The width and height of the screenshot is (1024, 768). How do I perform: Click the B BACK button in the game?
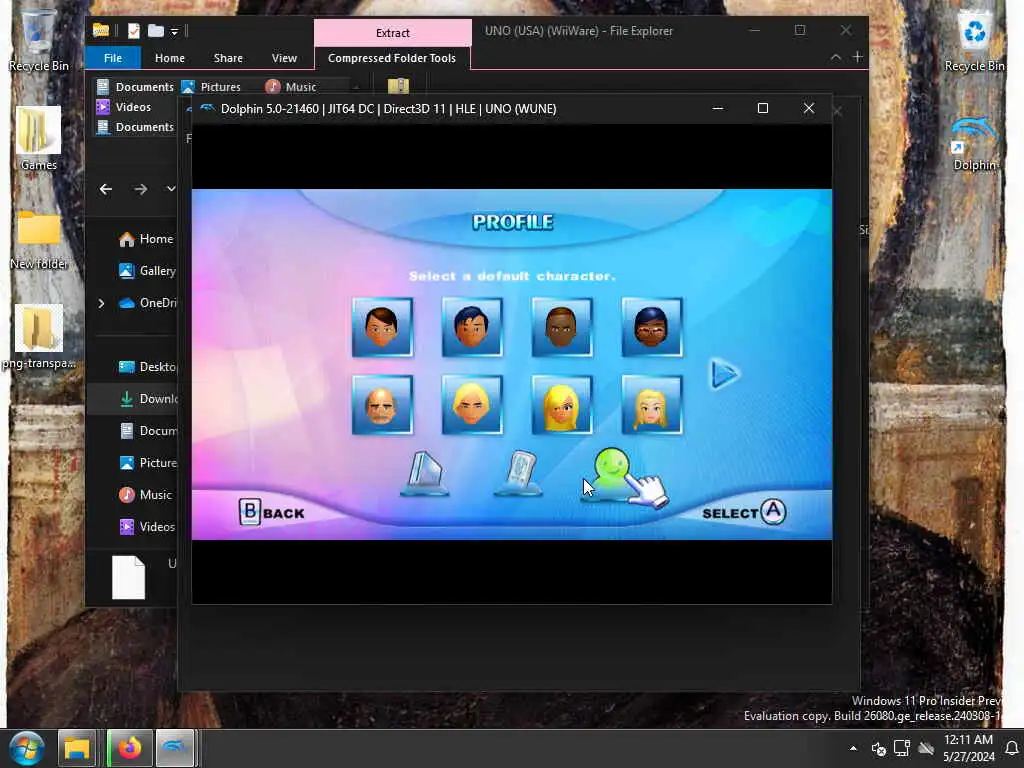coord(272,513)
